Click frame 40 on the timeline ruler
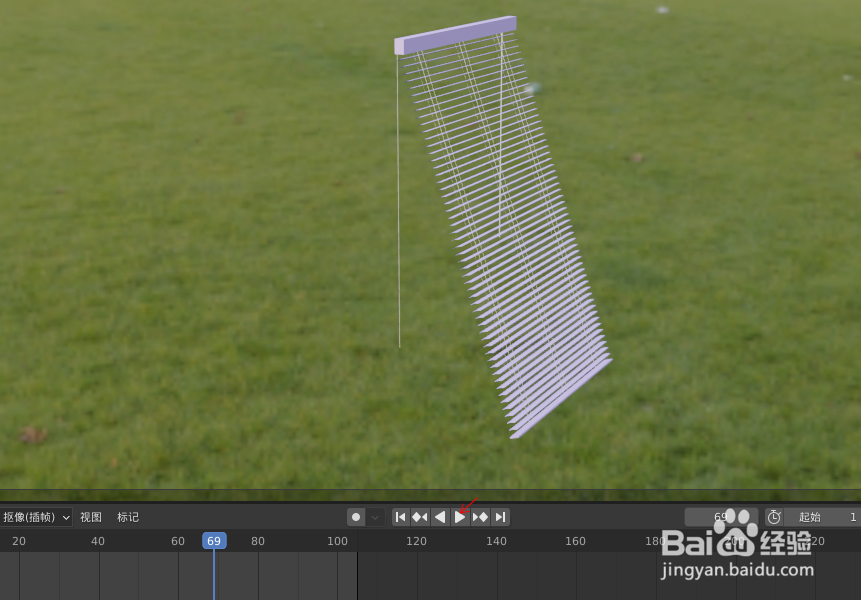 [97, 540]
